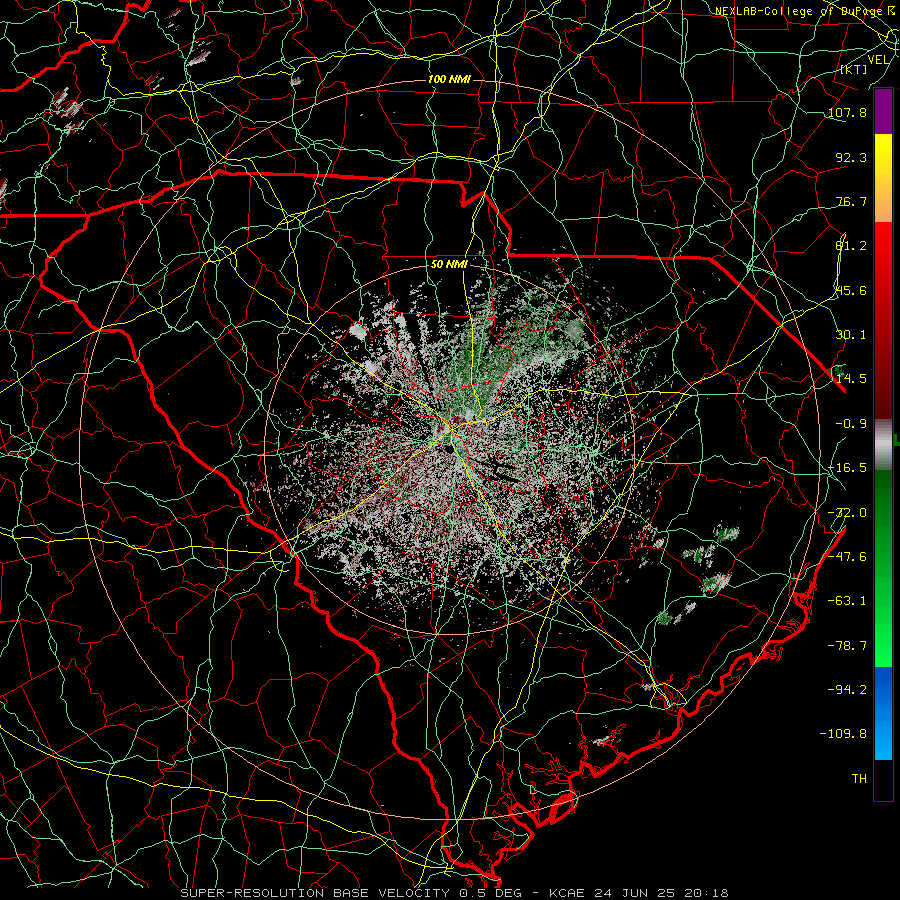The image size is (900, 900).
Task: Click the 100 NMI range ring label
Action: click(x=449, y=79)
